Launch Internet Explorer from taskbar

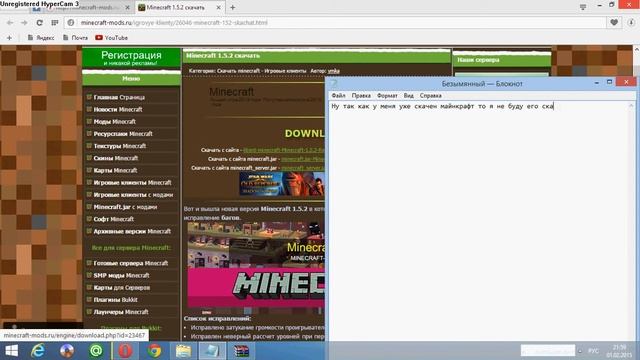pyautogui.click(x=38, y=351)
